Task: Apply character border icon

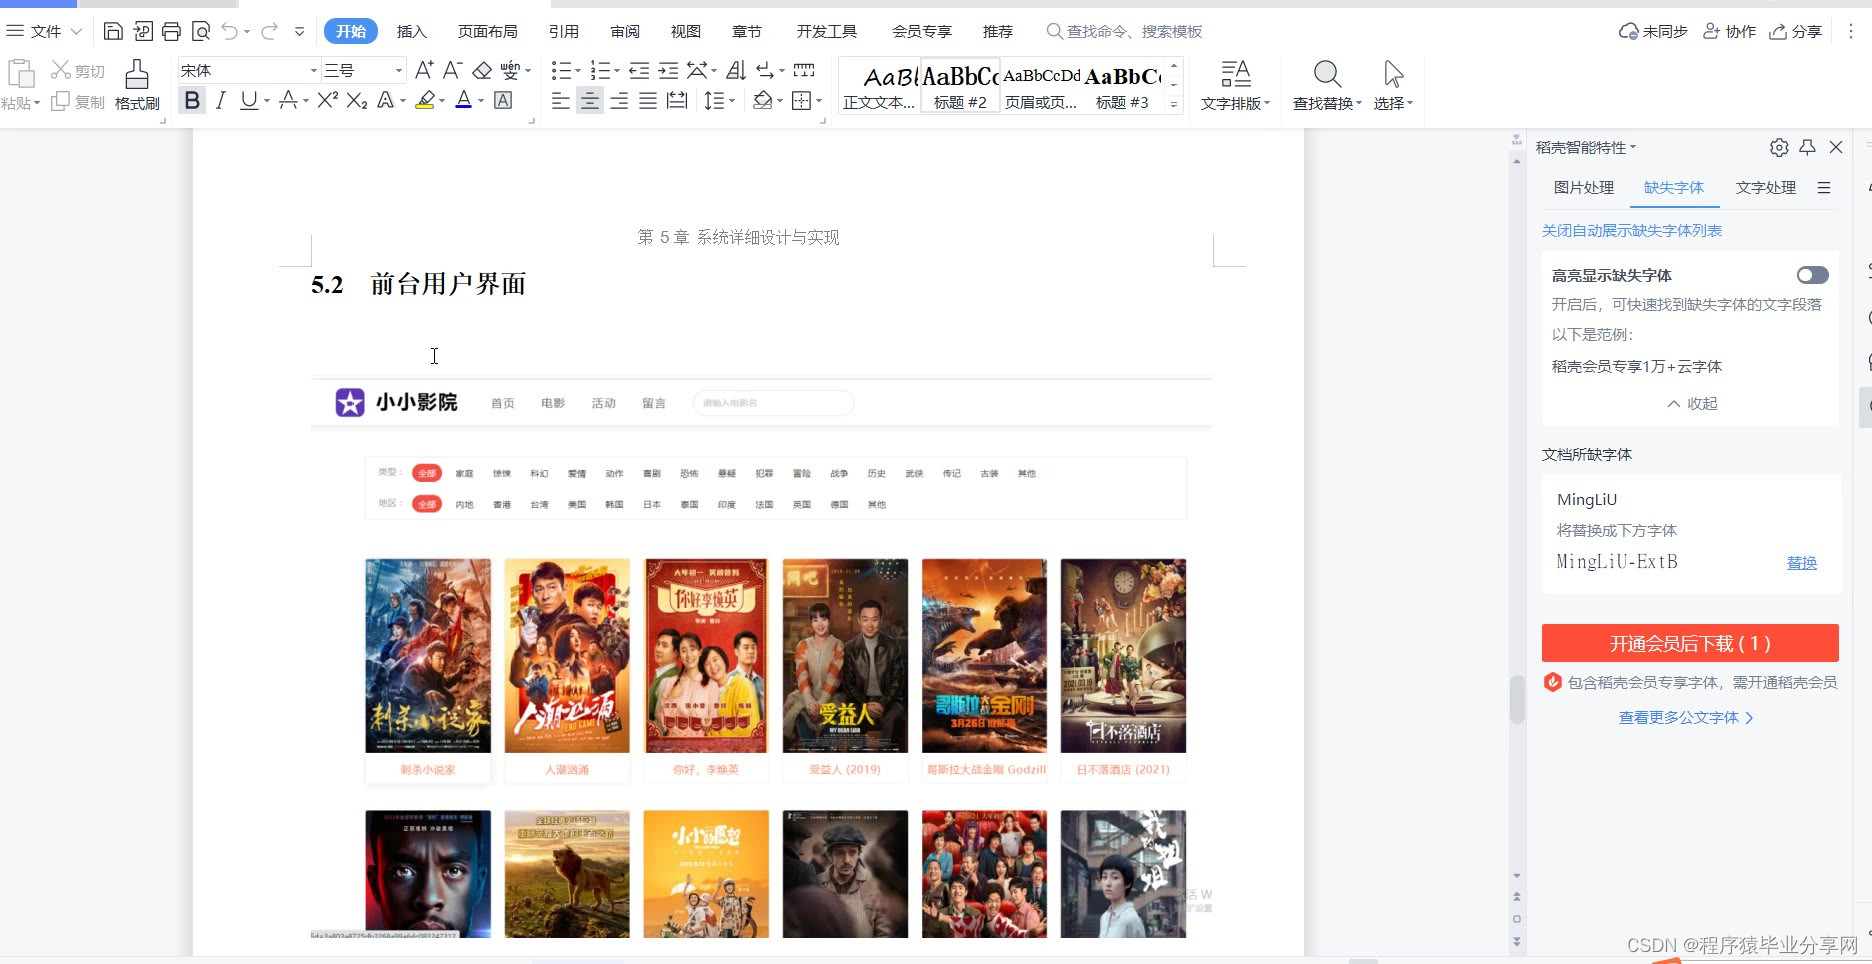Action: (503, 100)
